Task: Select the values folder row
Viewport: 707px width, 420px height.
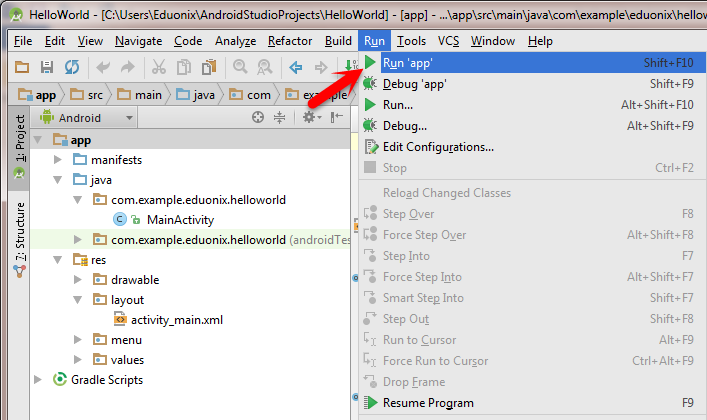Action: point(189,360)
